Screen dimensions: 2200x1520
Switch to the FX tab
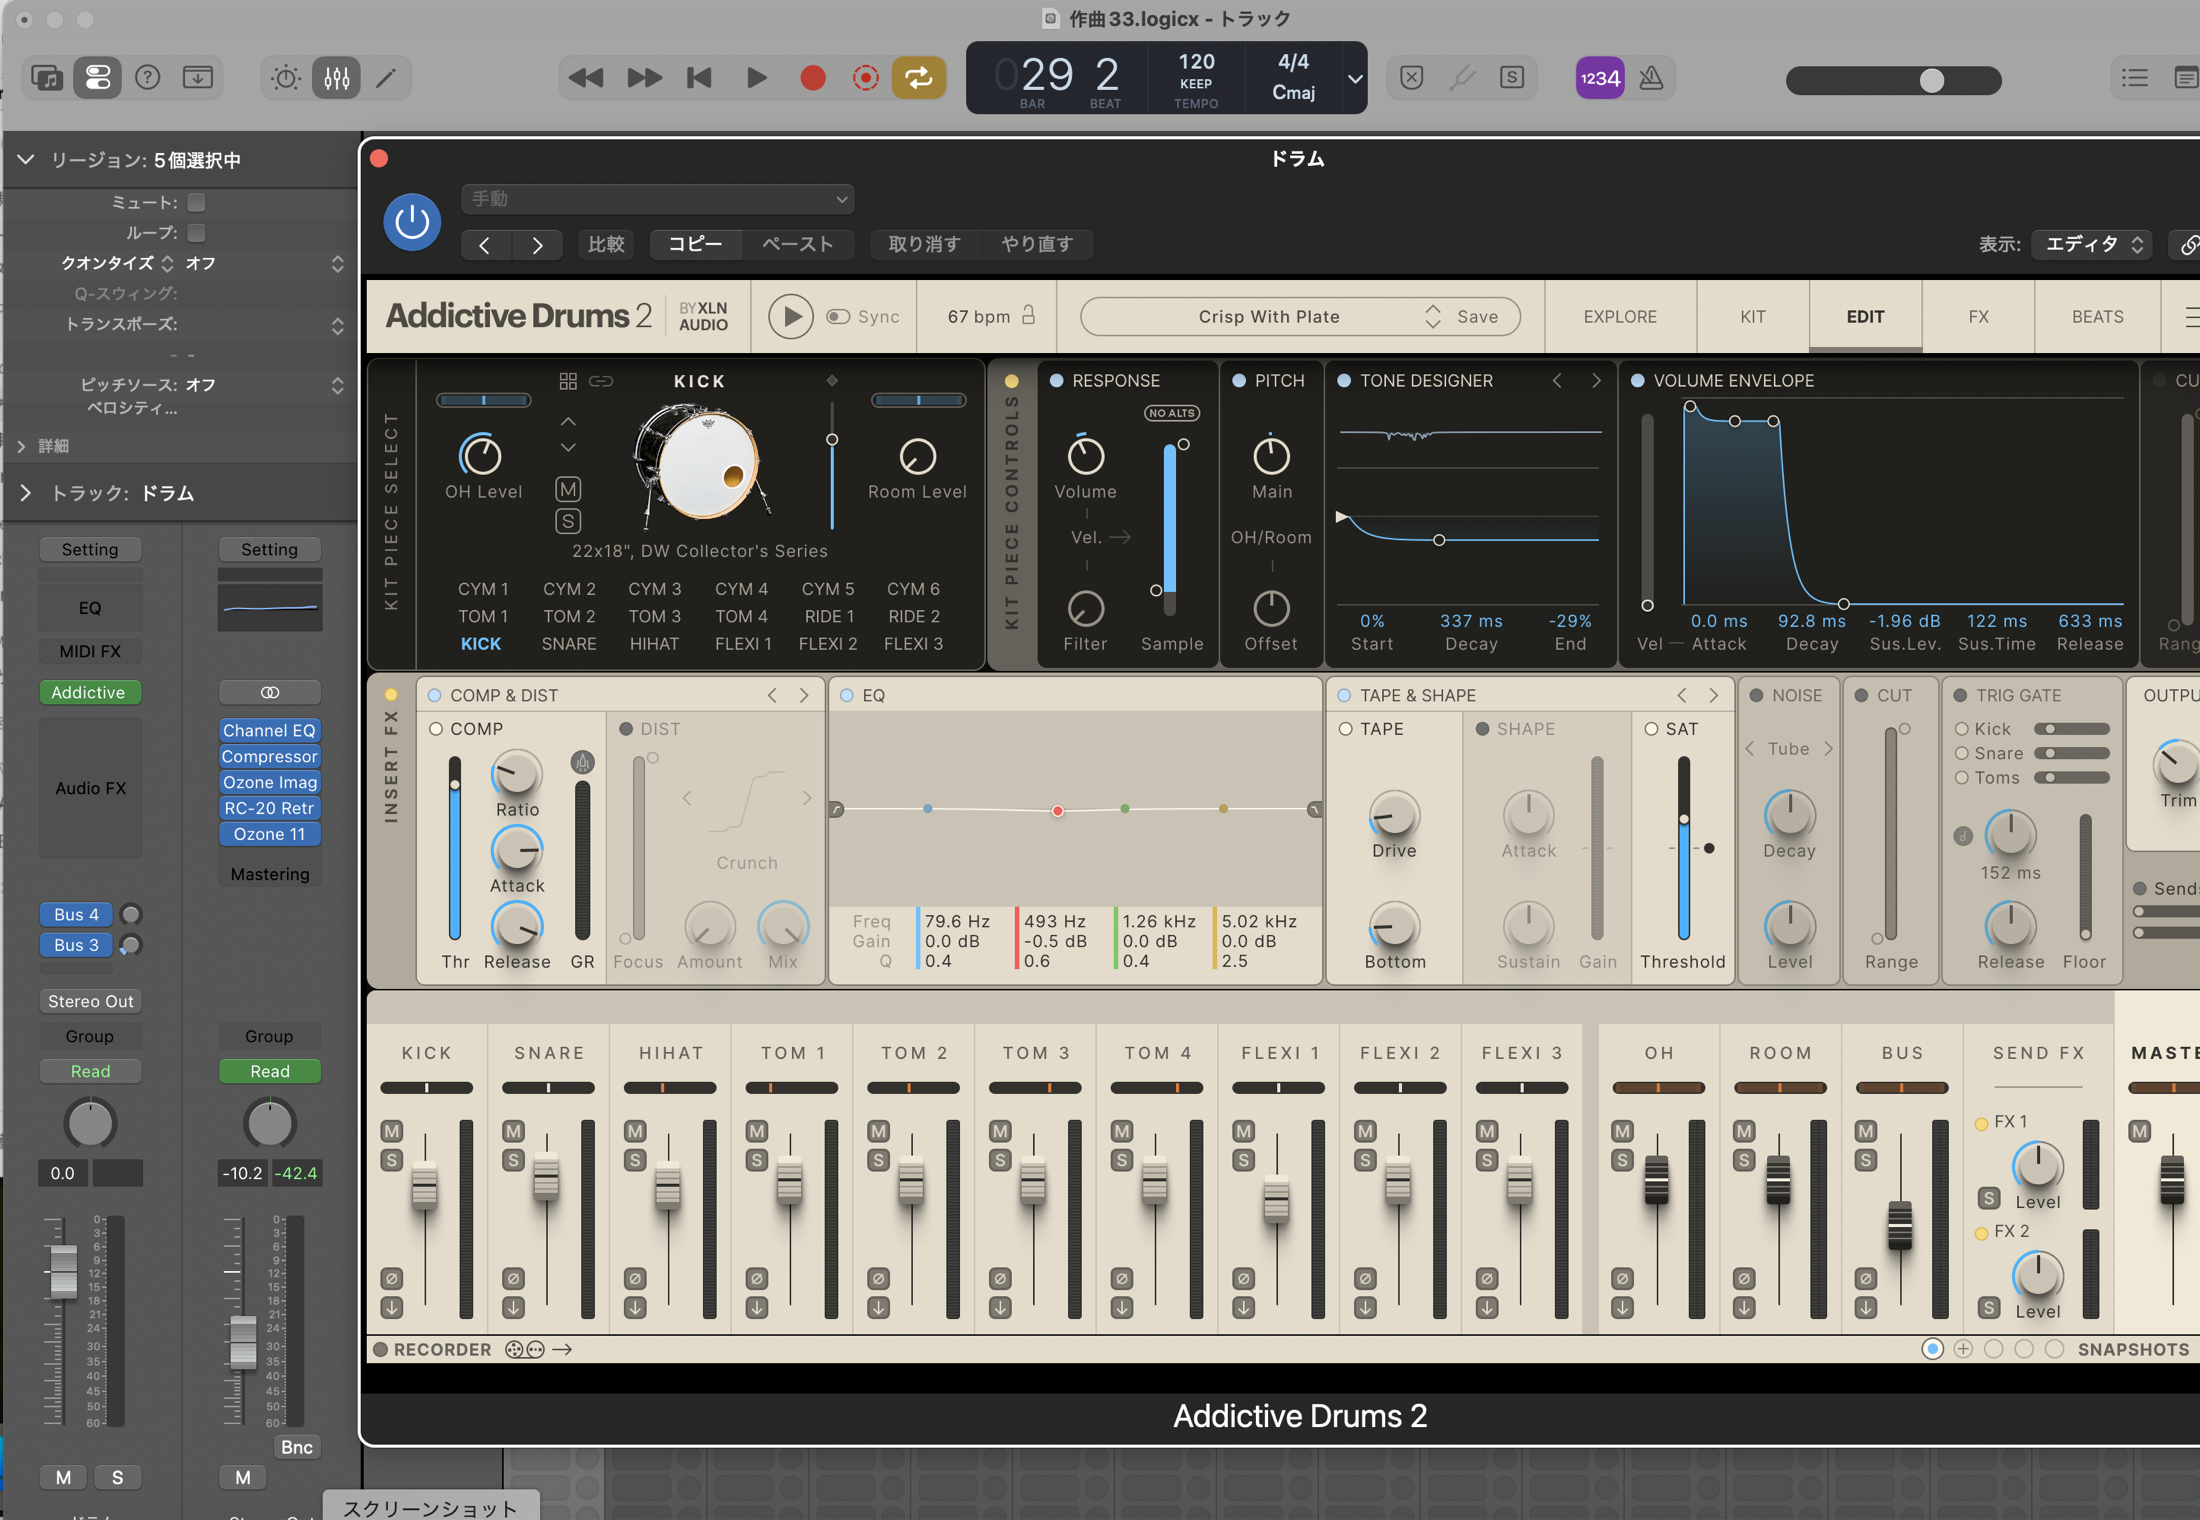[1978, 317]
